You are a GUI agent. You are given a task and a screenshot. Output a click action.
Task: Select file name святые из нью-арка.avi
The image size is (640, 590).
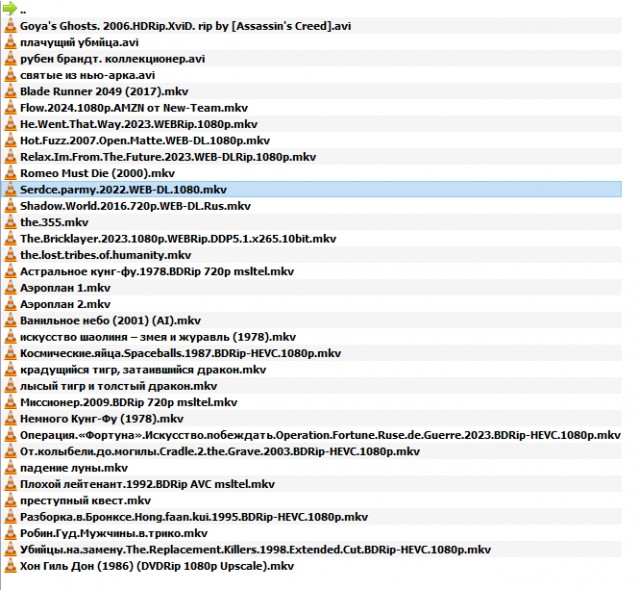87,75
